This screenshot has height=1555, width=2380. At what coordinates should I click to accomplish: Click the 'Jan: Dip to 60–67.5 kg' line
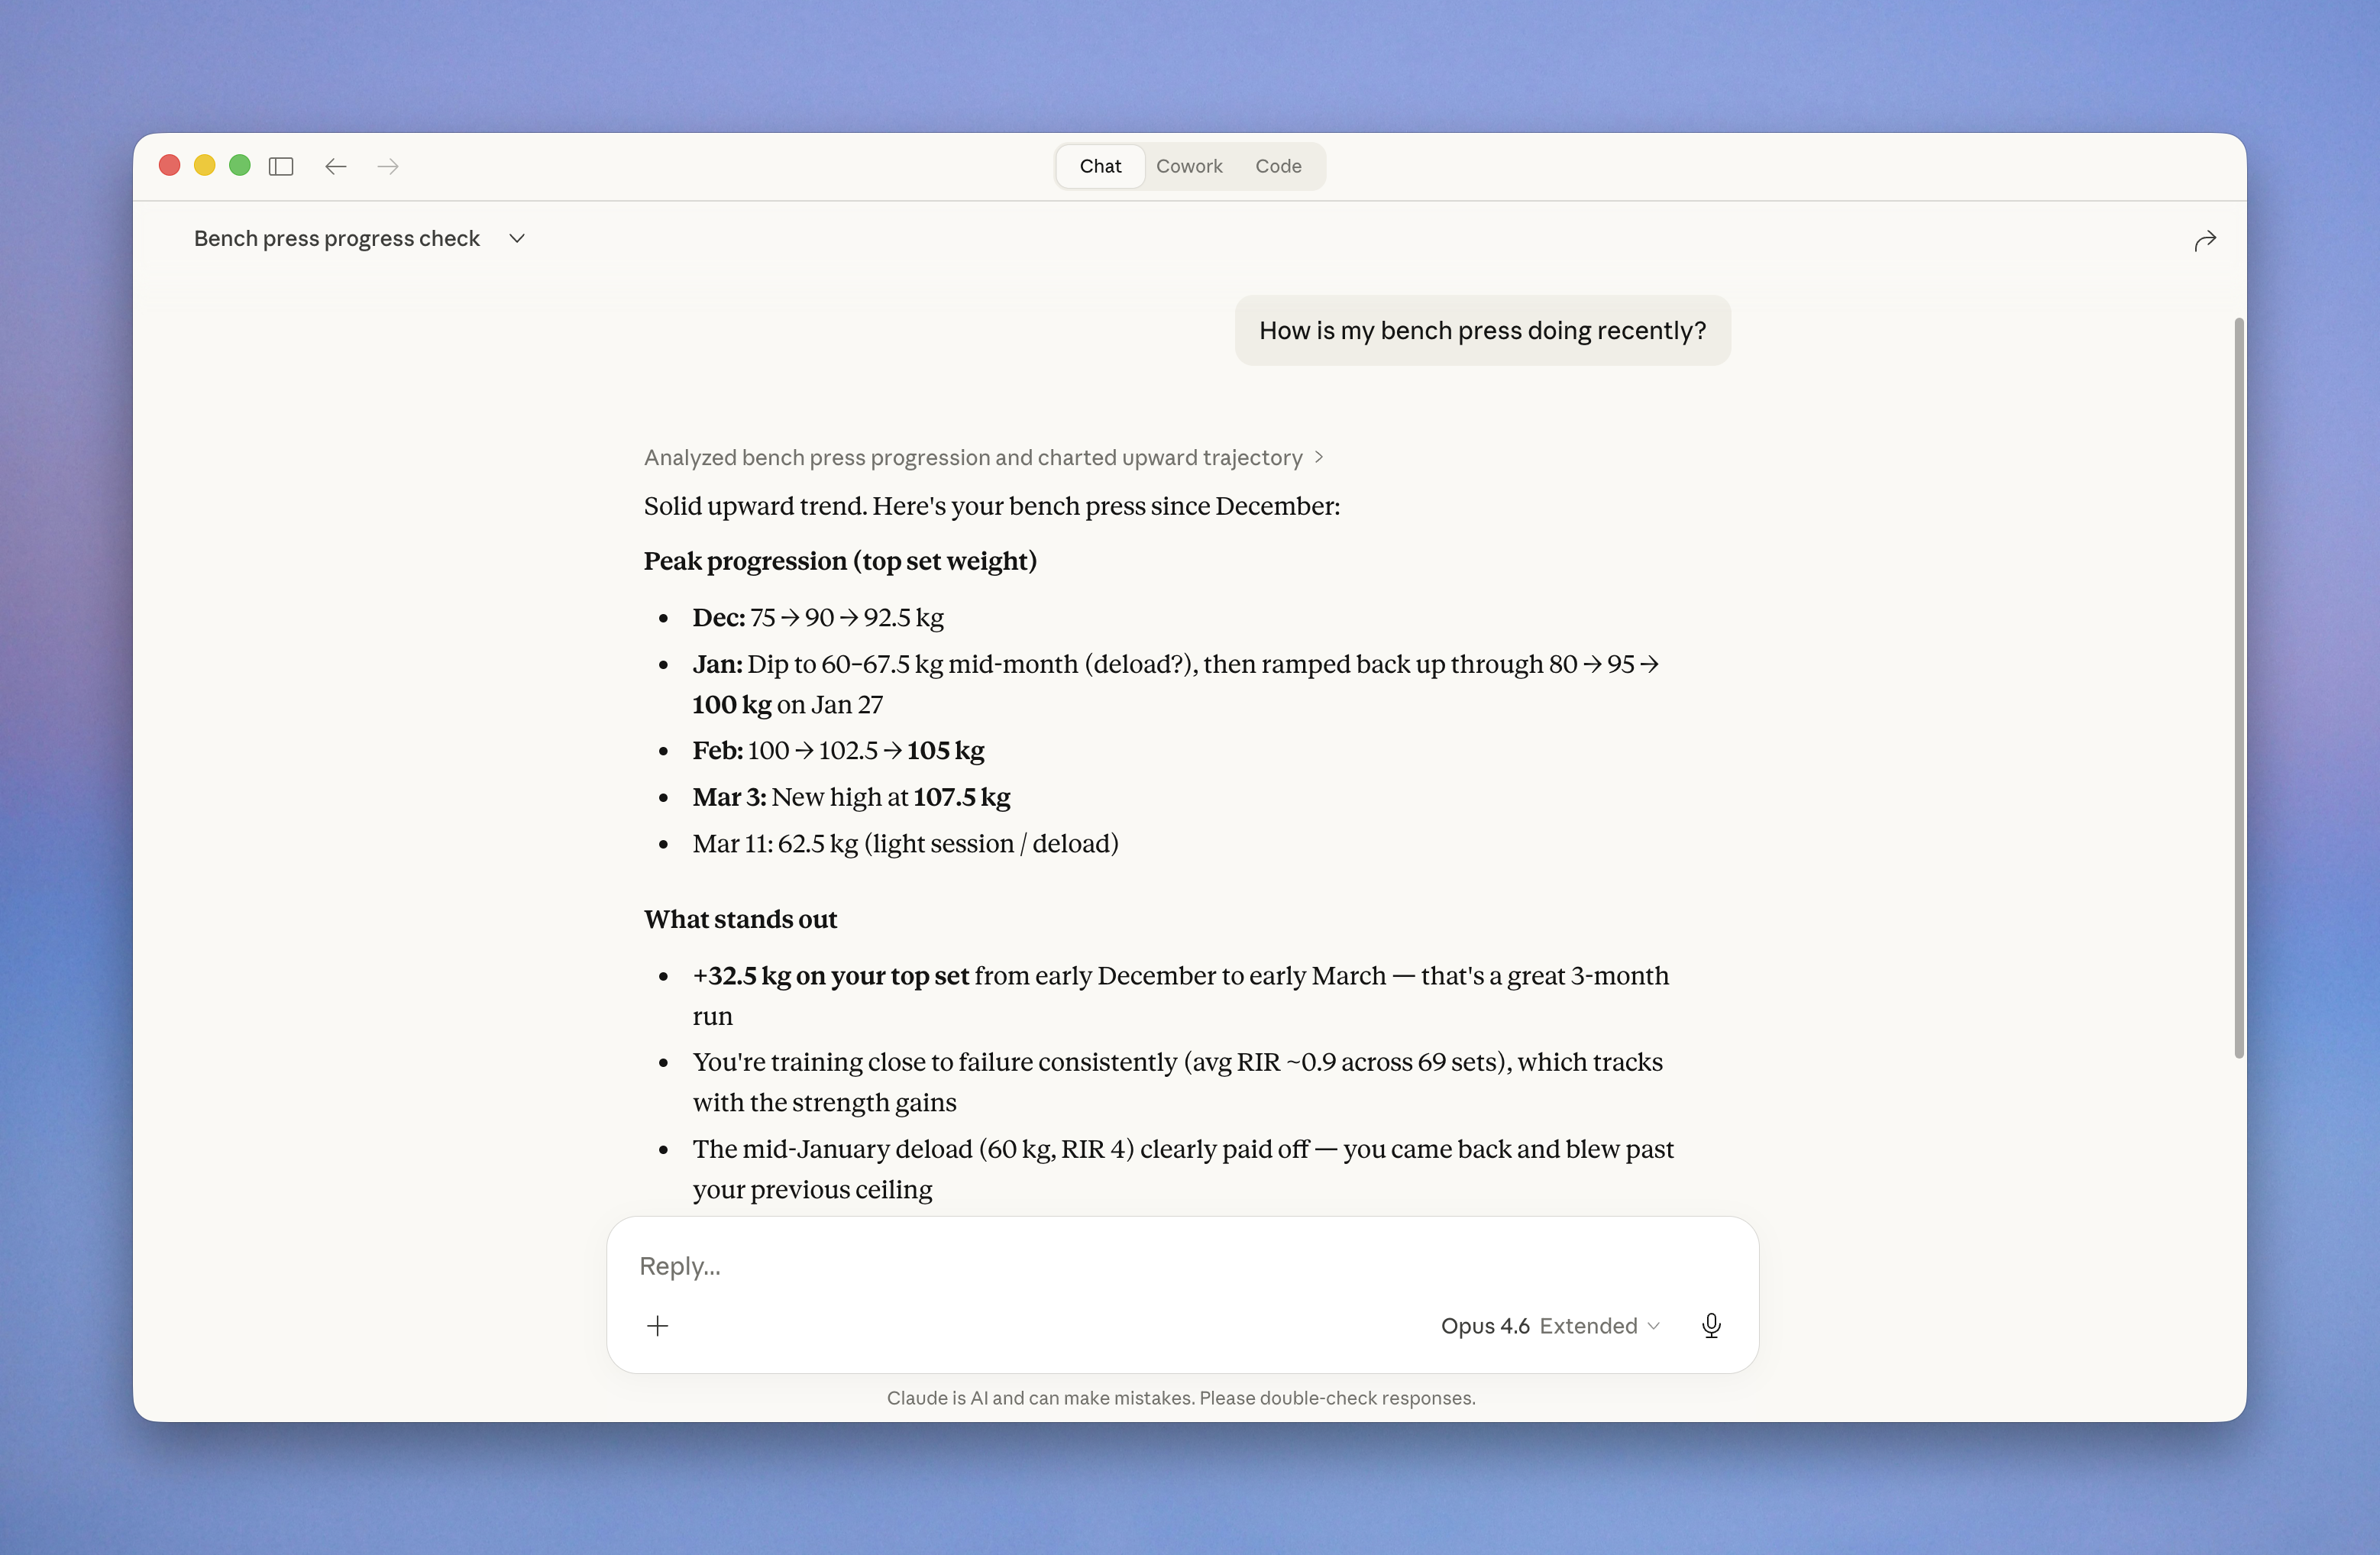(x=1176, y=684)
